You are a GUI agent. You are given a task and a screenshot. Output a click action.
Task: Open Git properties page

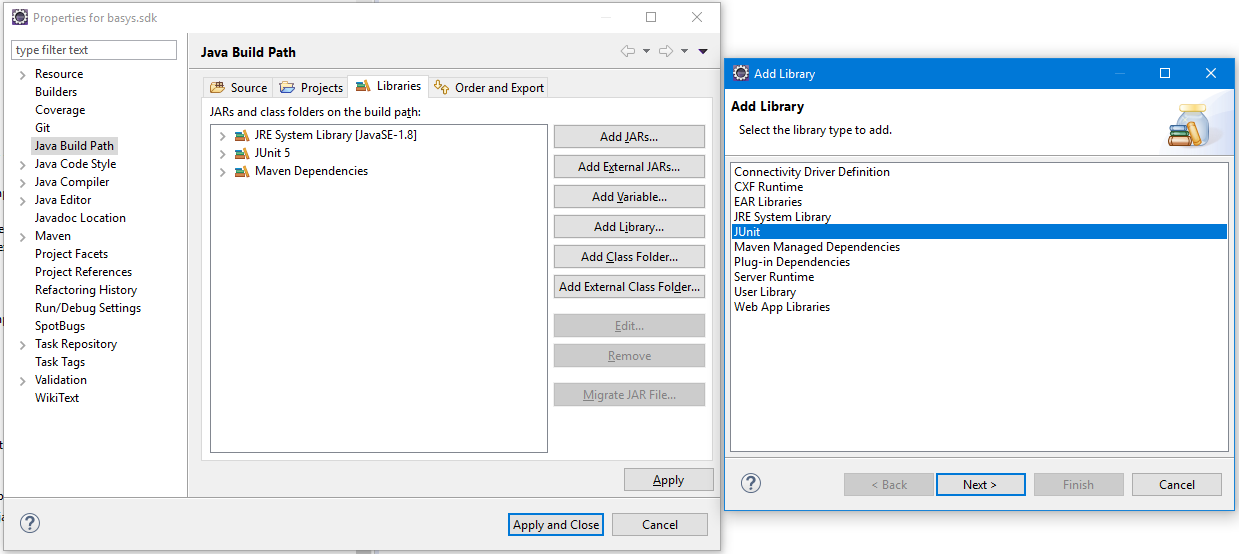tap(42, 128)
